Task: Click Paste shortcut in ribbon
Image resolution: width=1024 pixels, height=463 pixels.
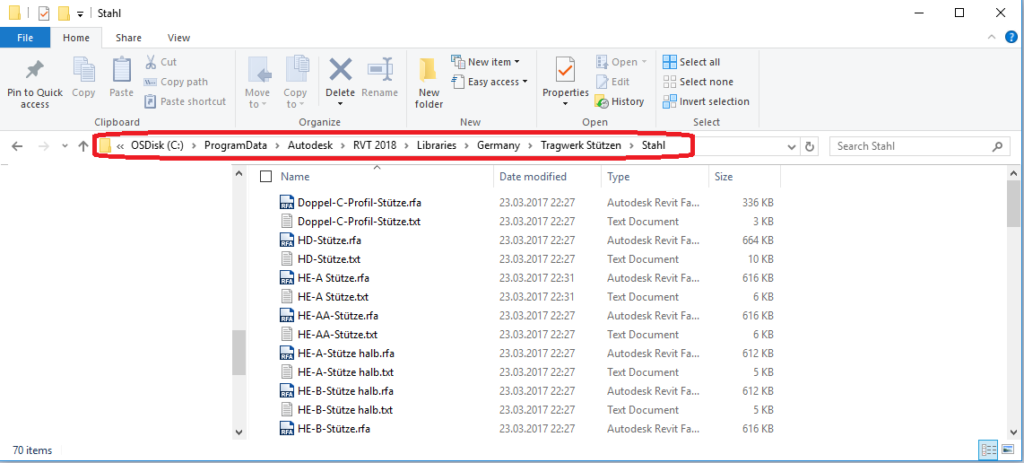Action: click(x=185, y=101)
